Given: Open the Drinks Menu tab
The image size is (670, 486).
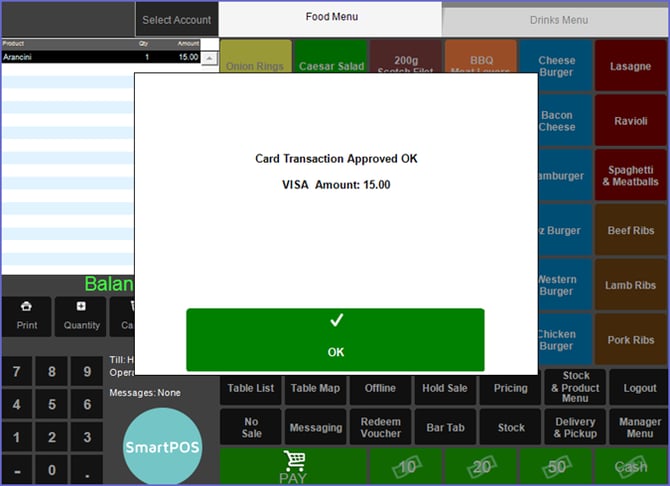Looking at the screenshot, I should pos(558,19).
